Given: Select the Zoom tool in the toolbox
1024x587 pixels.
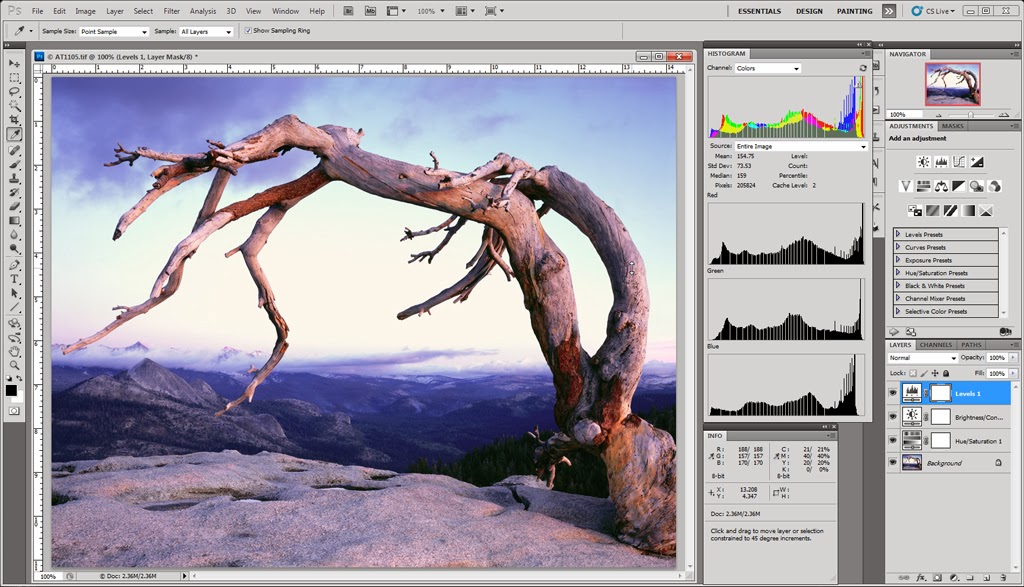Looking at the screenshot, I should click(x=15, y=365).
